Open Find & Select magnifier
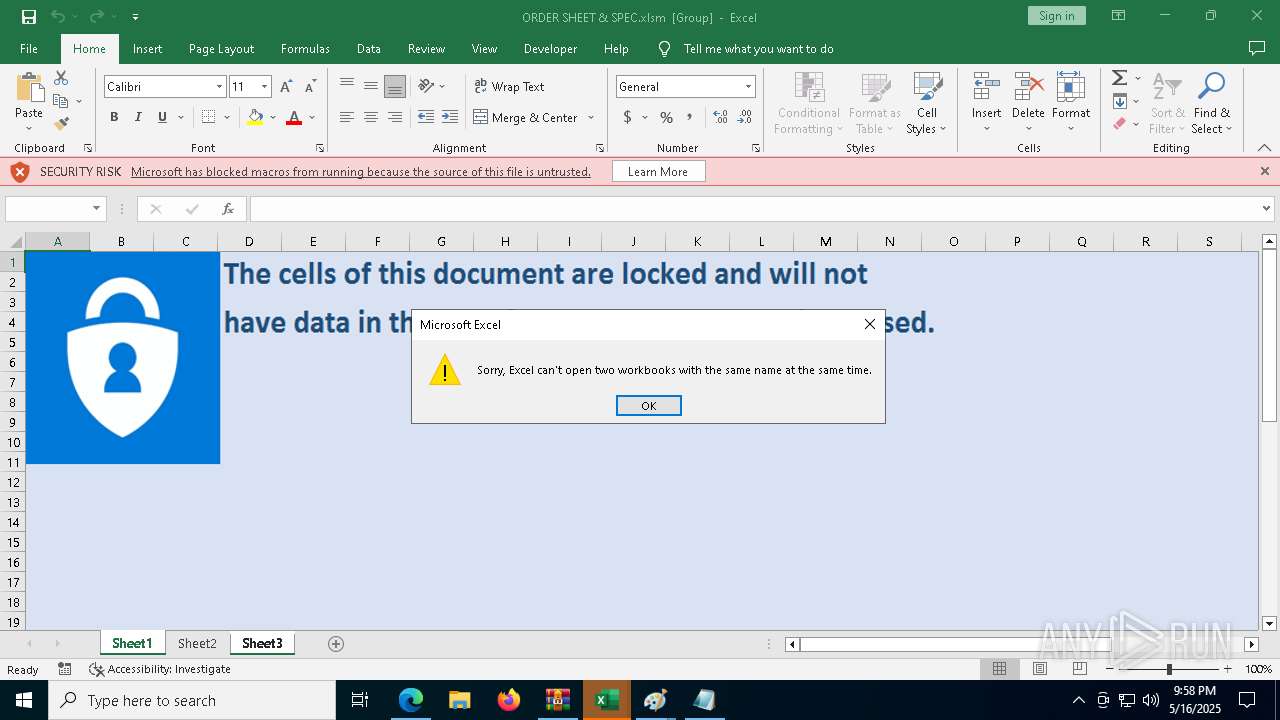The width and height of the screenshot is (1280, 720). (1212, 103)
